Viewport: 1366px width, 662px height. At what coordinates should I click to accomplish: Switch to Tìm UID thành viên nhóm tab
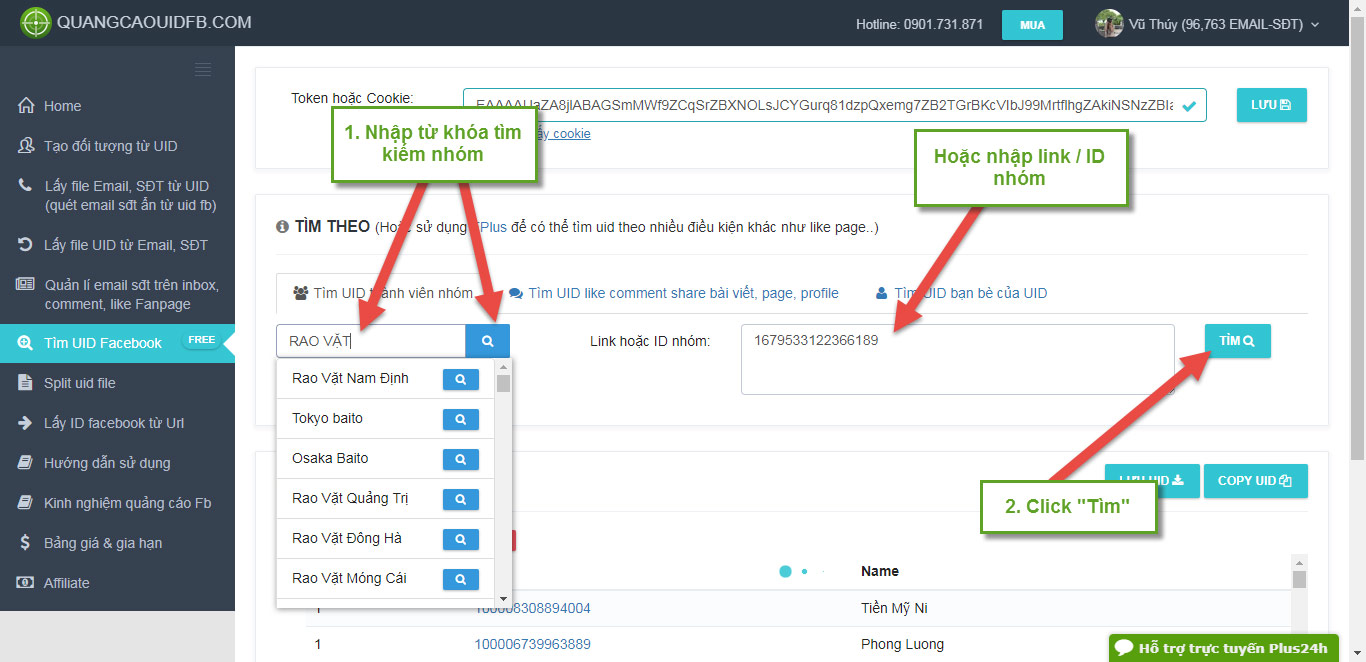click(383, 293)
